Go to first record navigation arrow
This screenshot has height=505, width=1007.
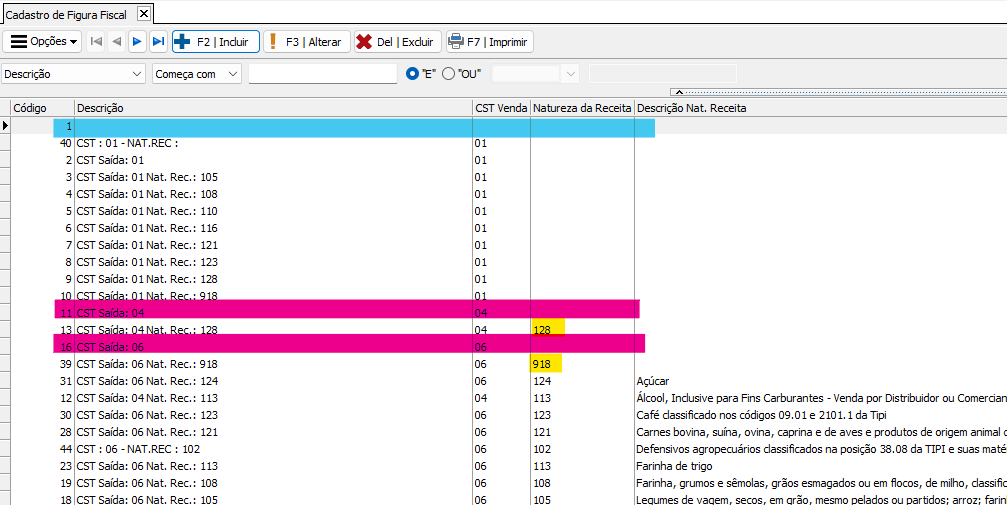96,42
